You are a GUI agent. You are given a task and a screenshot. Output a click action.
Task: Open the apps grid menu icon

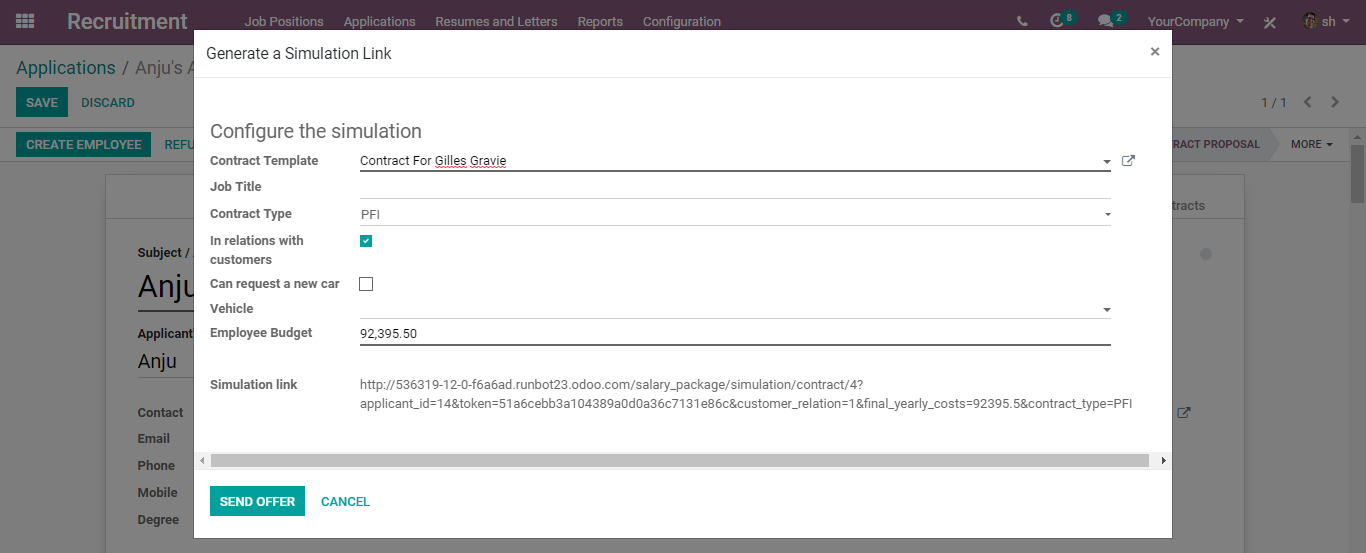click(25, 21)
